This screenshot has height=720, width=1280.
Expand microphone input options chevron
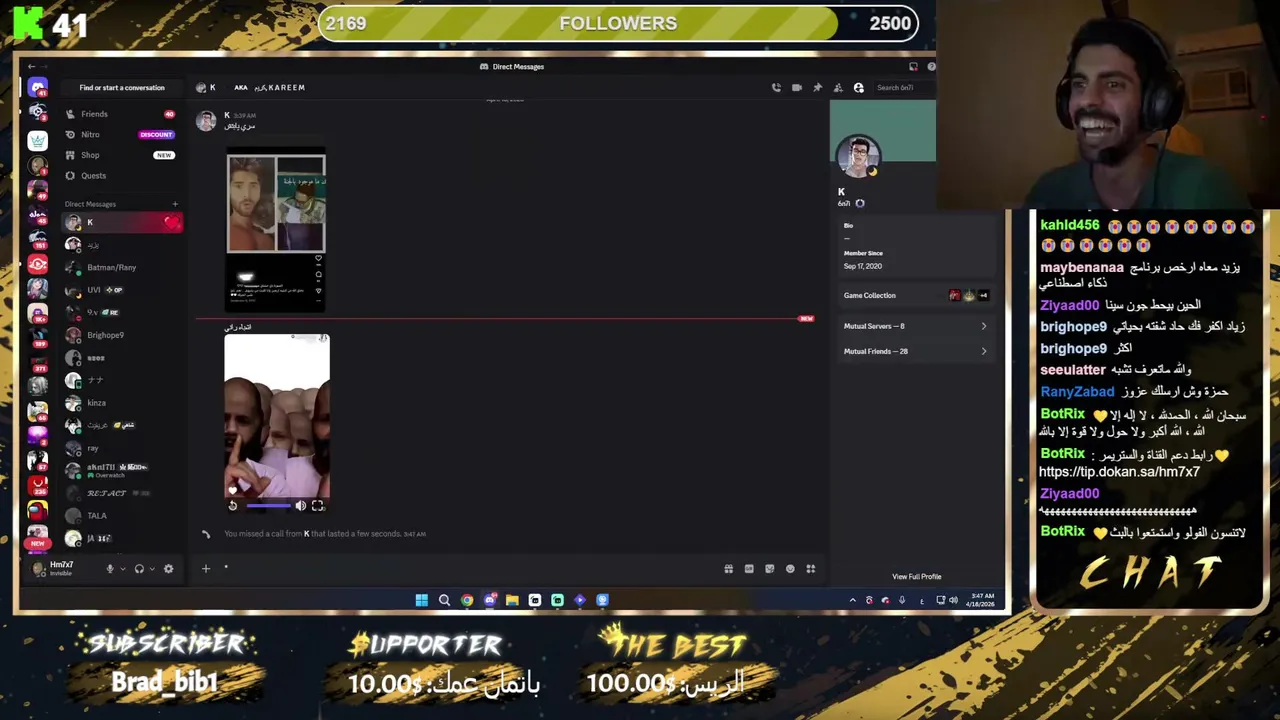click(123, 569)
